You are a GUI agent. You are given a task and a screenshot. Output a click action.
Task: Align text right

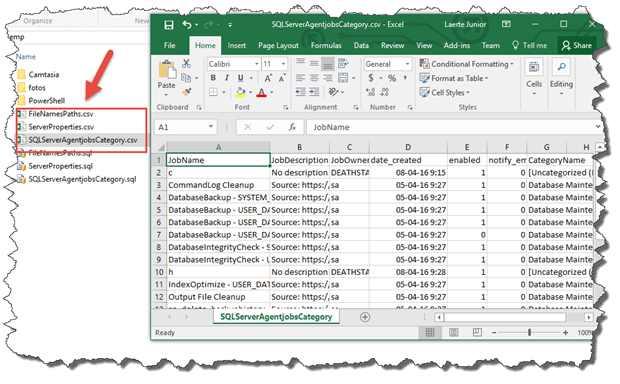point(327,78)
